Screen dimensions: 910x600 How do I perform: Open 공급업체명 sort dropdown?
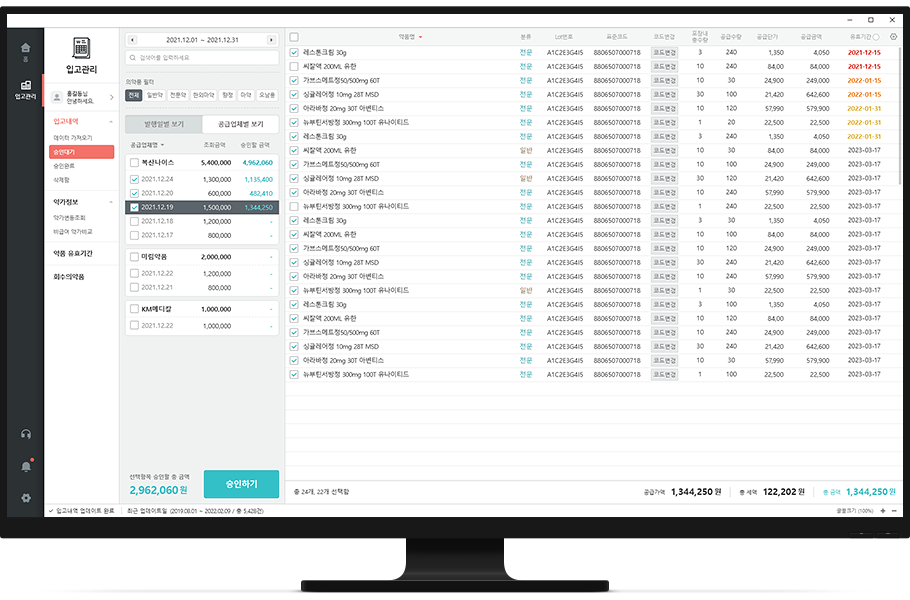pos(147,145)
